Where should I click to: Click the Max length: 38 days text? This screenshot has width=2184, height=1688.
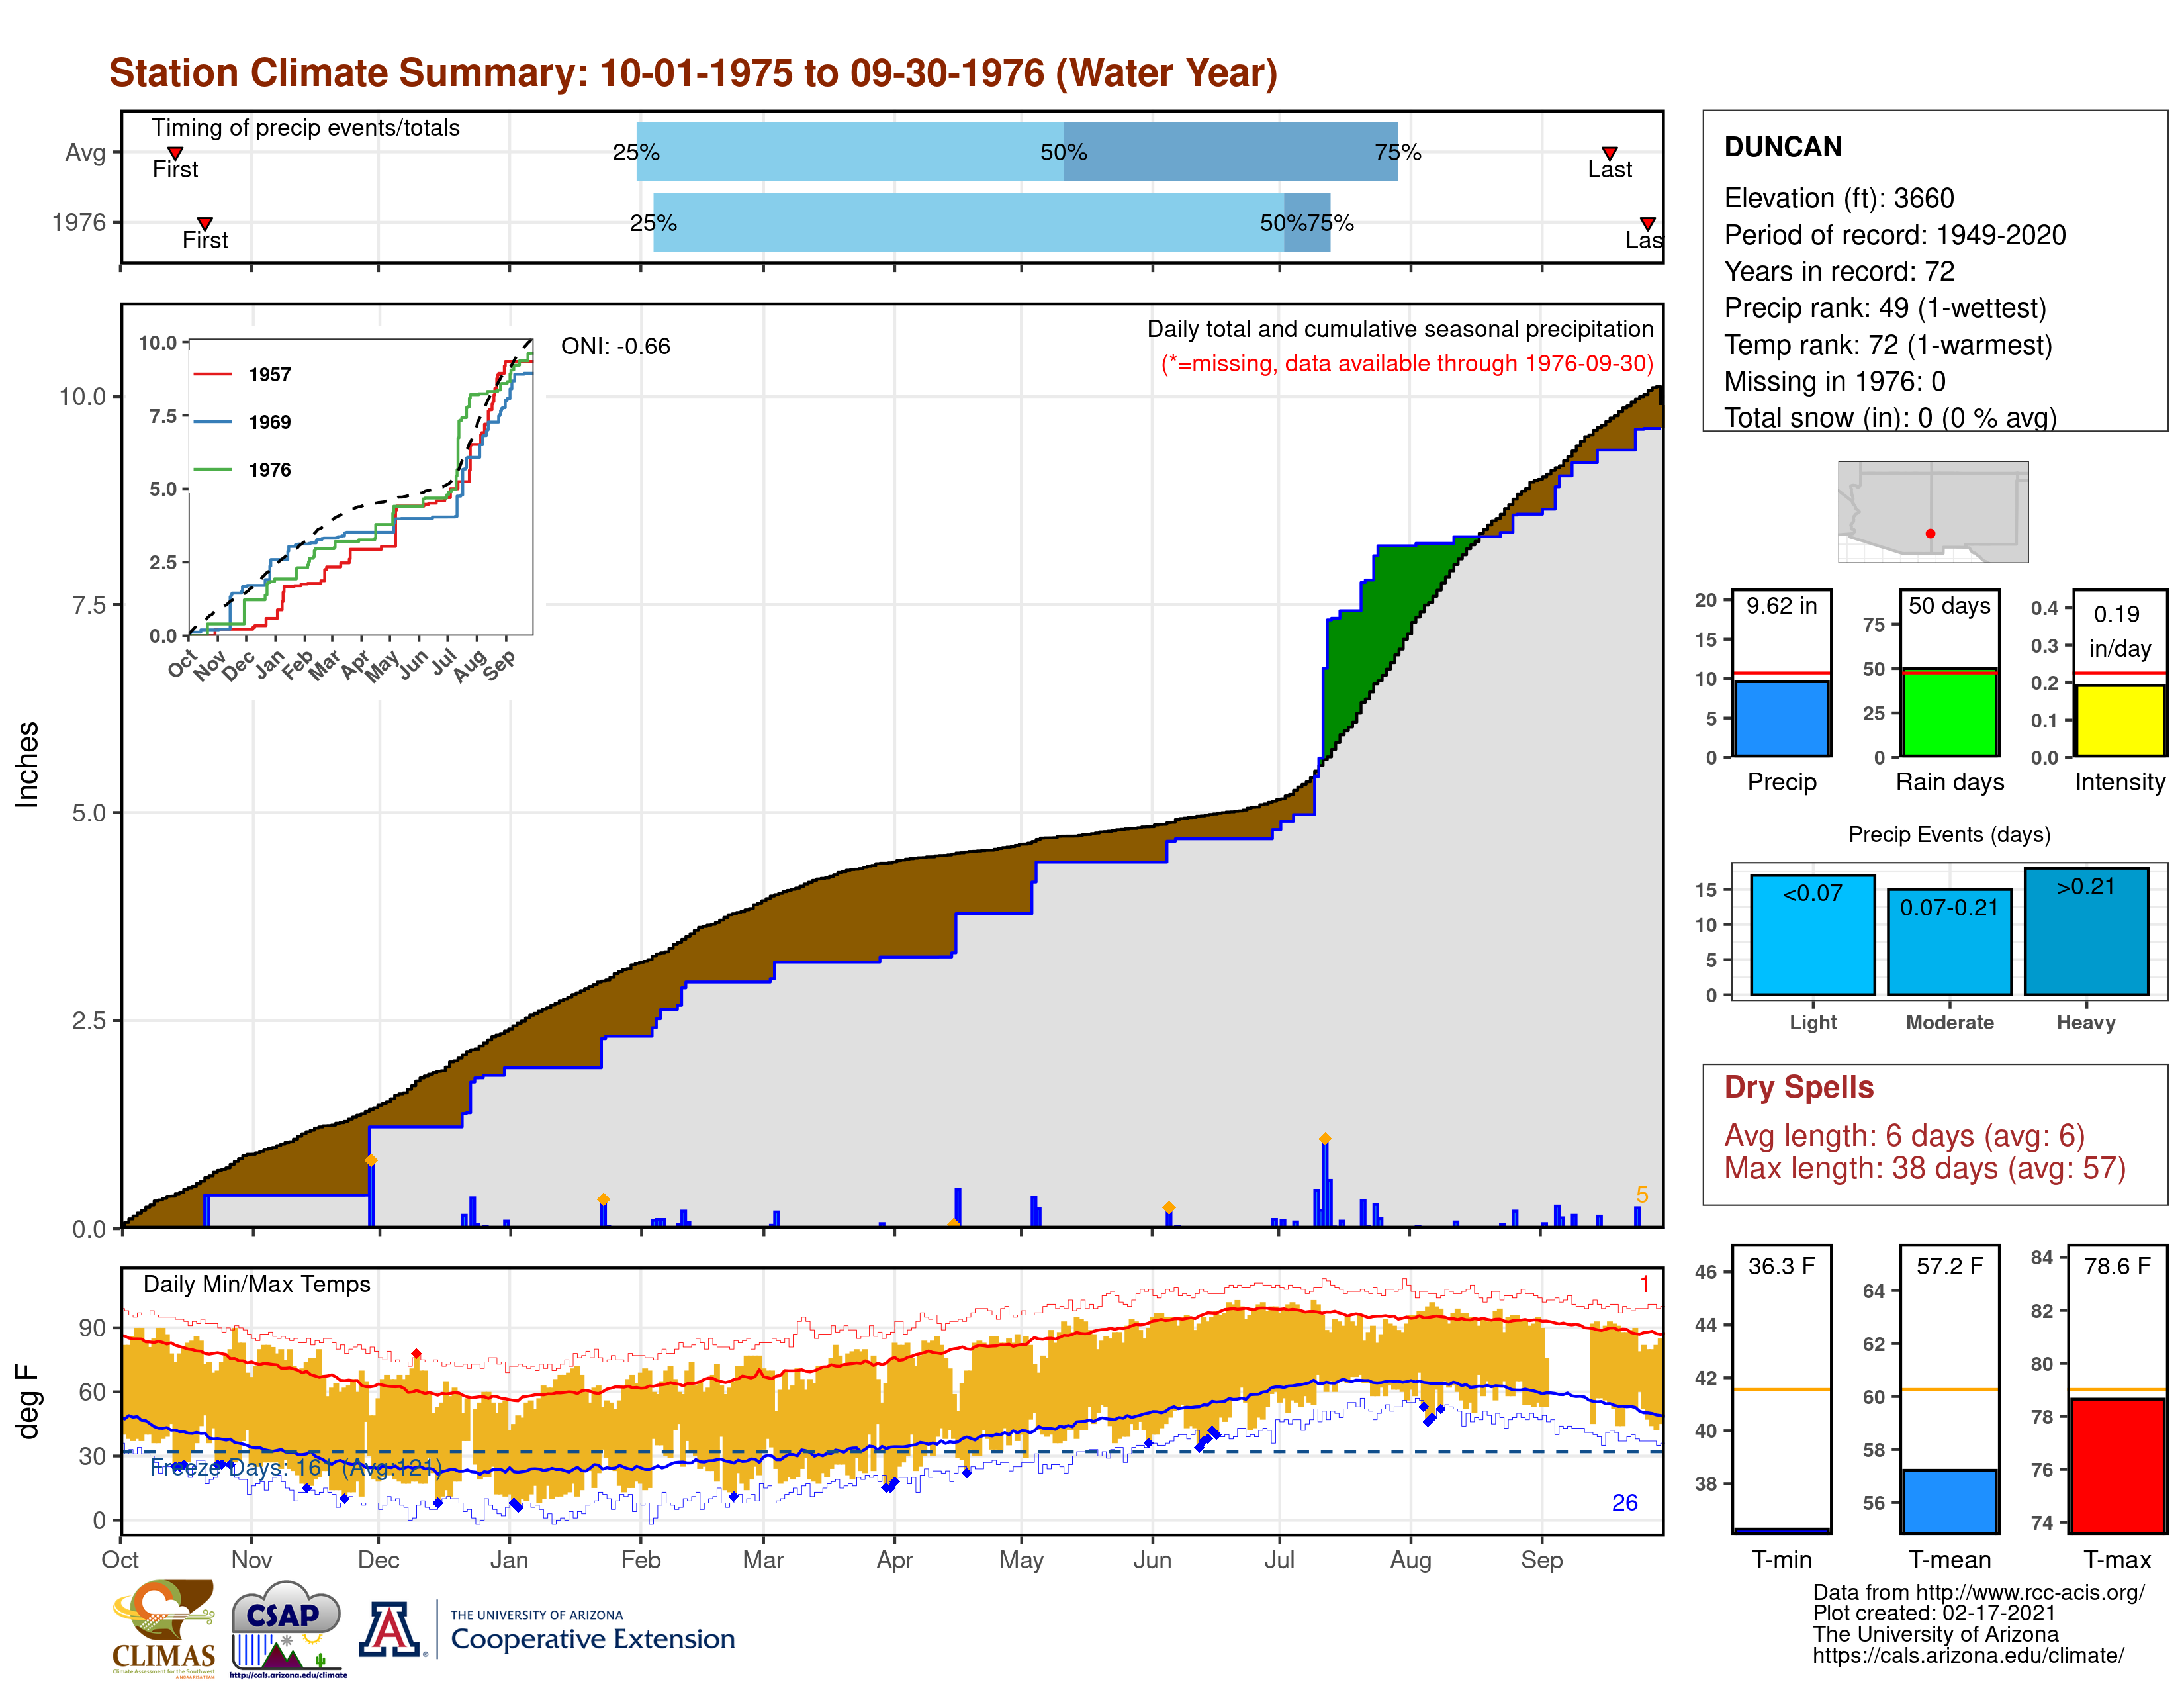point(1924,1168)
